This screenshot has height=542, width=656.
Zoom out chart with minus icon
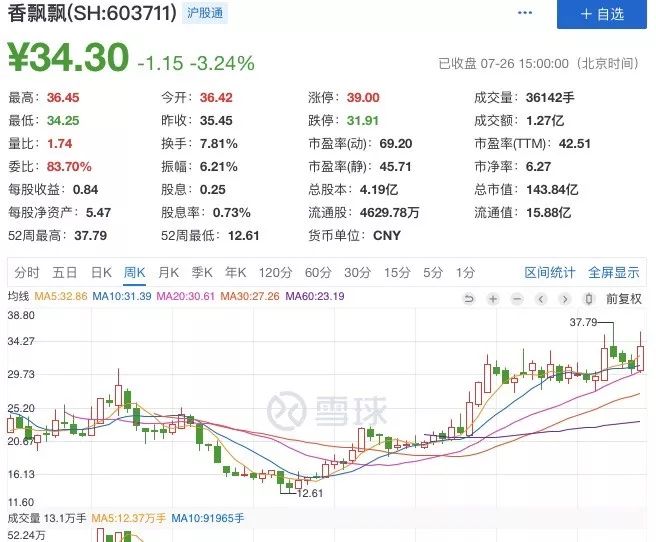point(518,299)
